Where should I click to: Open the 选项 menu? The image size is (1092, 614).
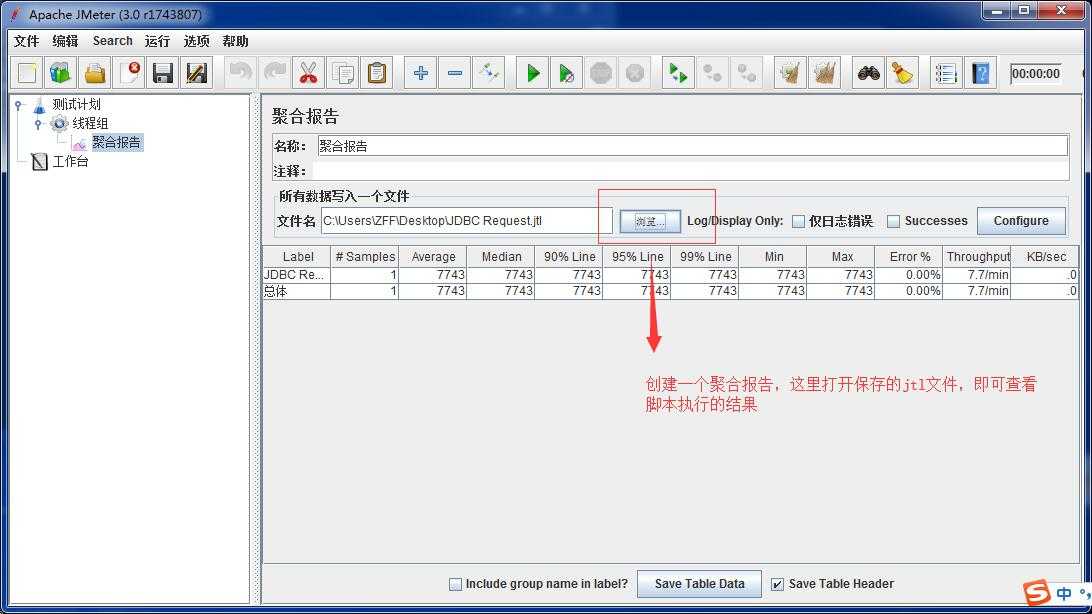tap(196, 41)
